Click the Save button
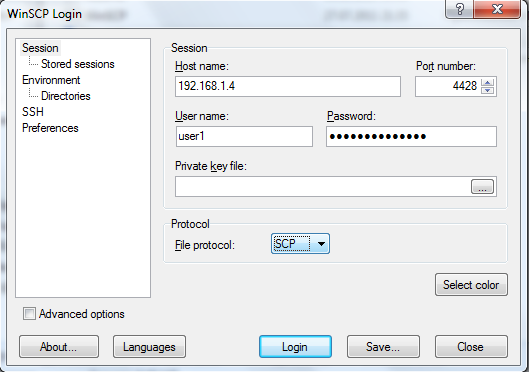 [383, 346]
